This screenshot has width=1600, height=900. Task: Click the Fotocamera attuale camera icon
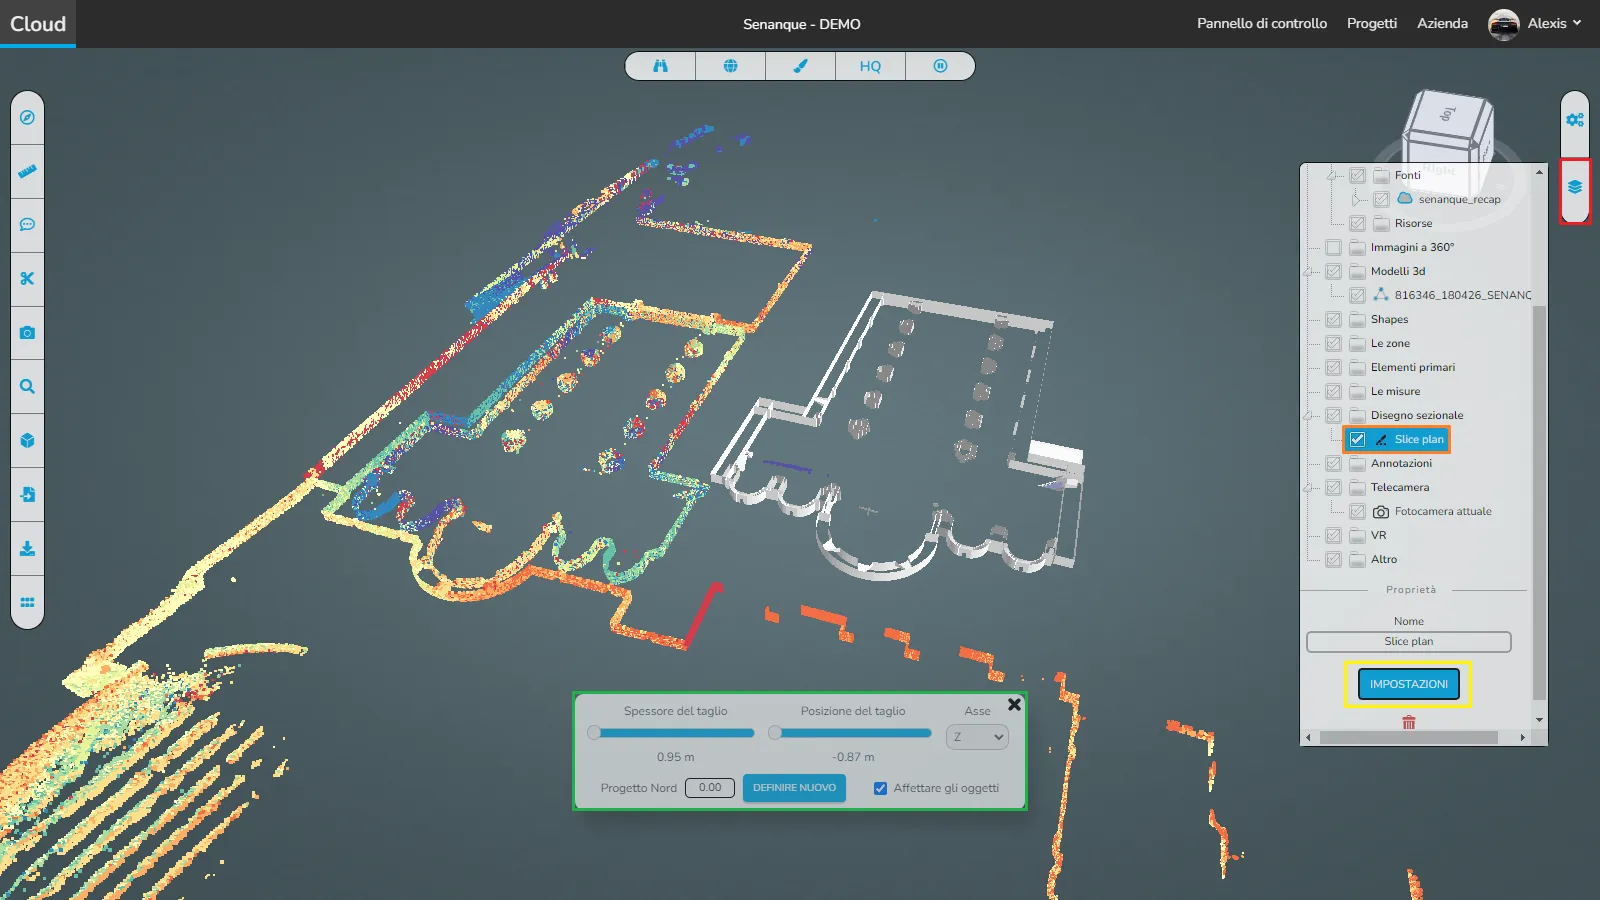[x=1381, y=511]
